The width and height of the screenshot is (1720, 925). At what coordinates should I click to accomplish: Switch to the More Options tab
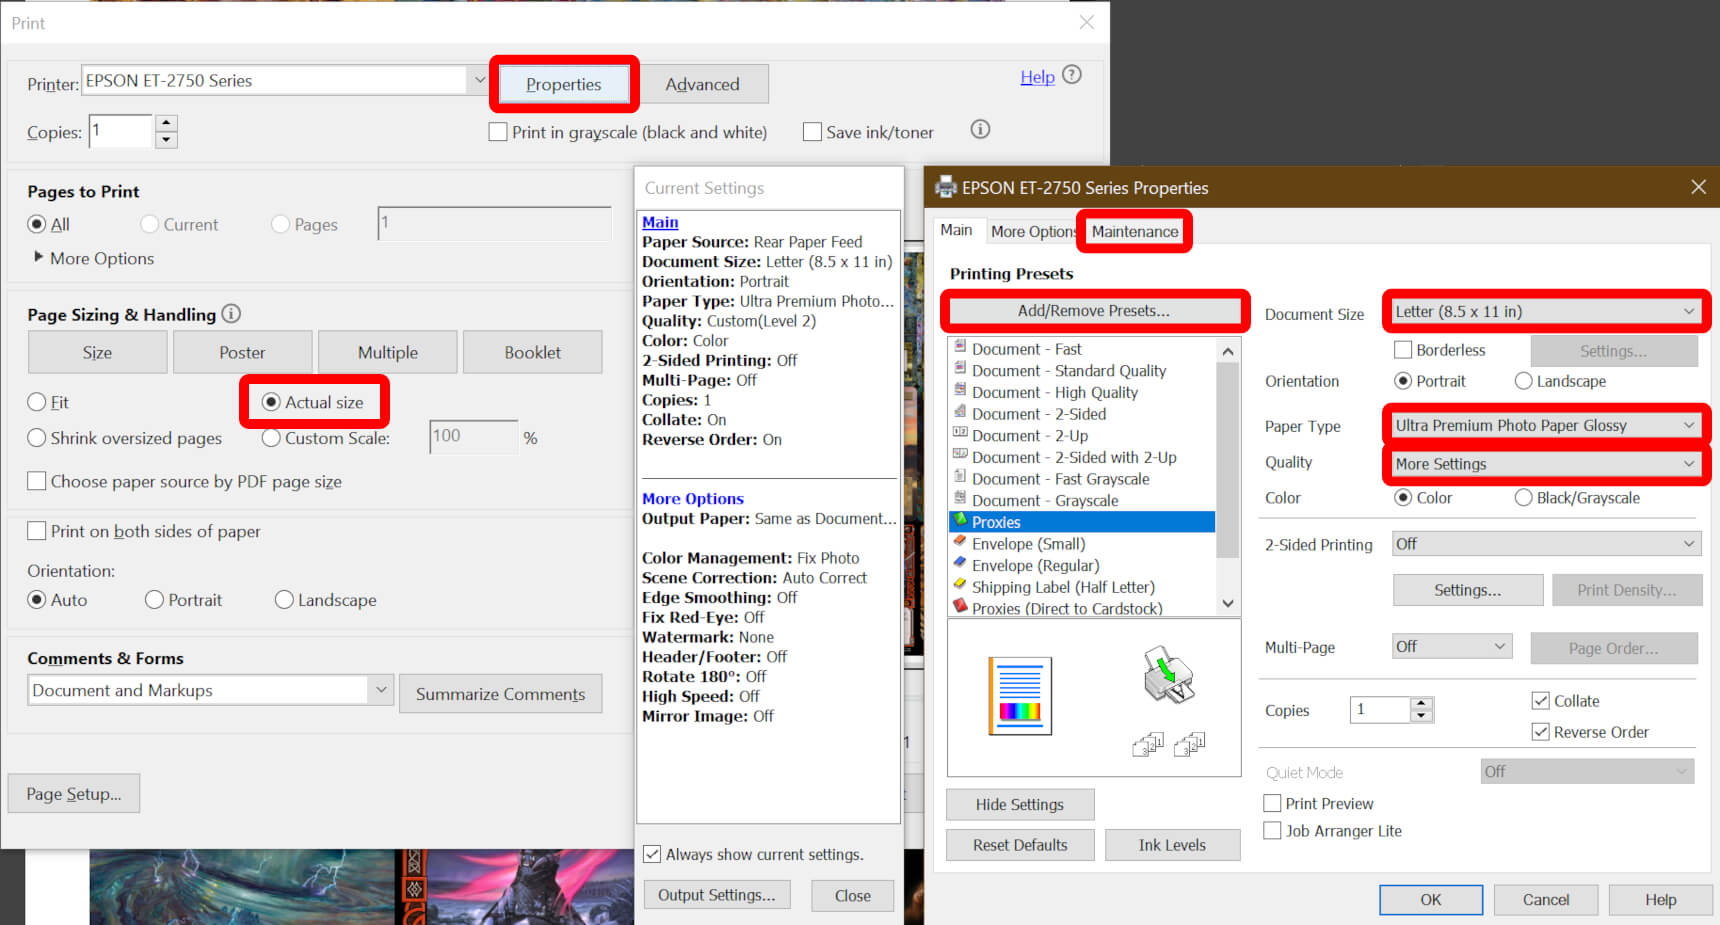coord(1031,232)
